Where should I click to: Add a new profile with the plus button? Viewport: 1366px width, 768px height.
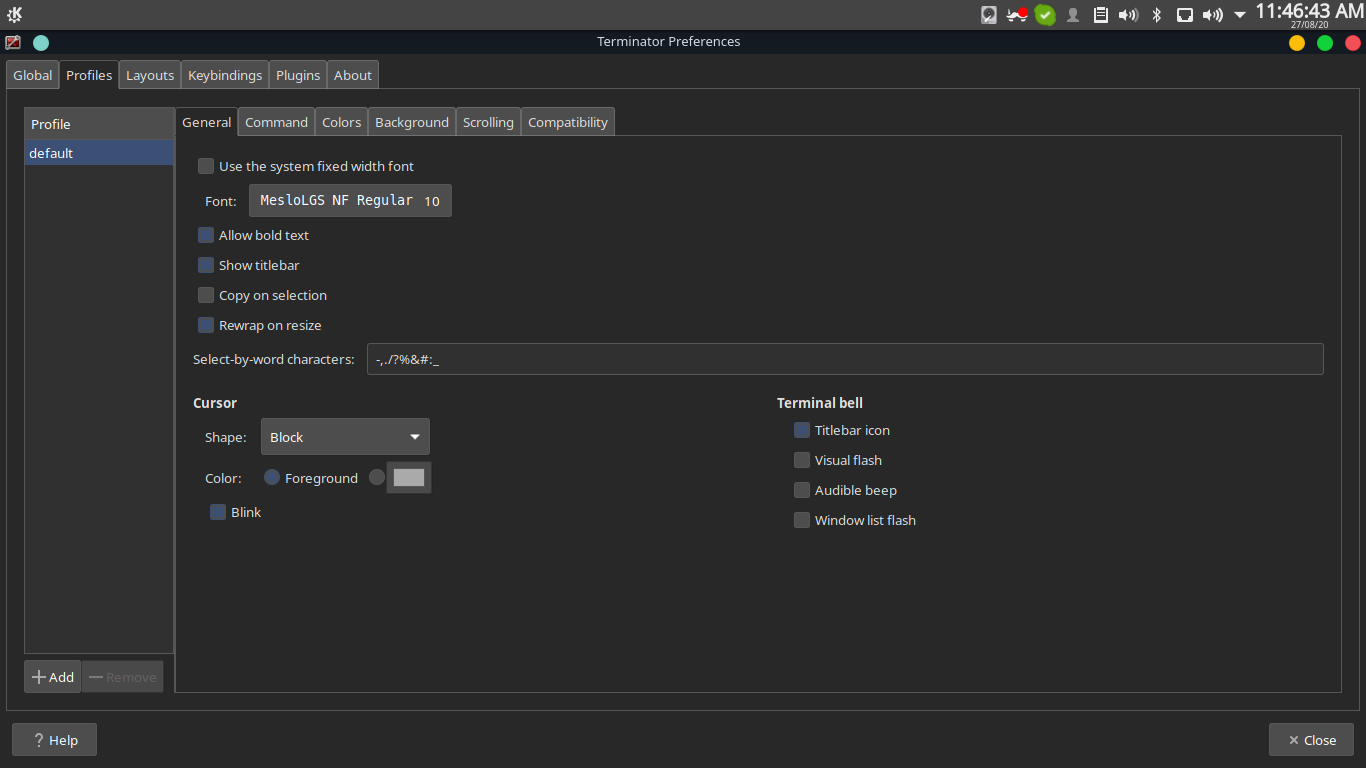point(52,676)
